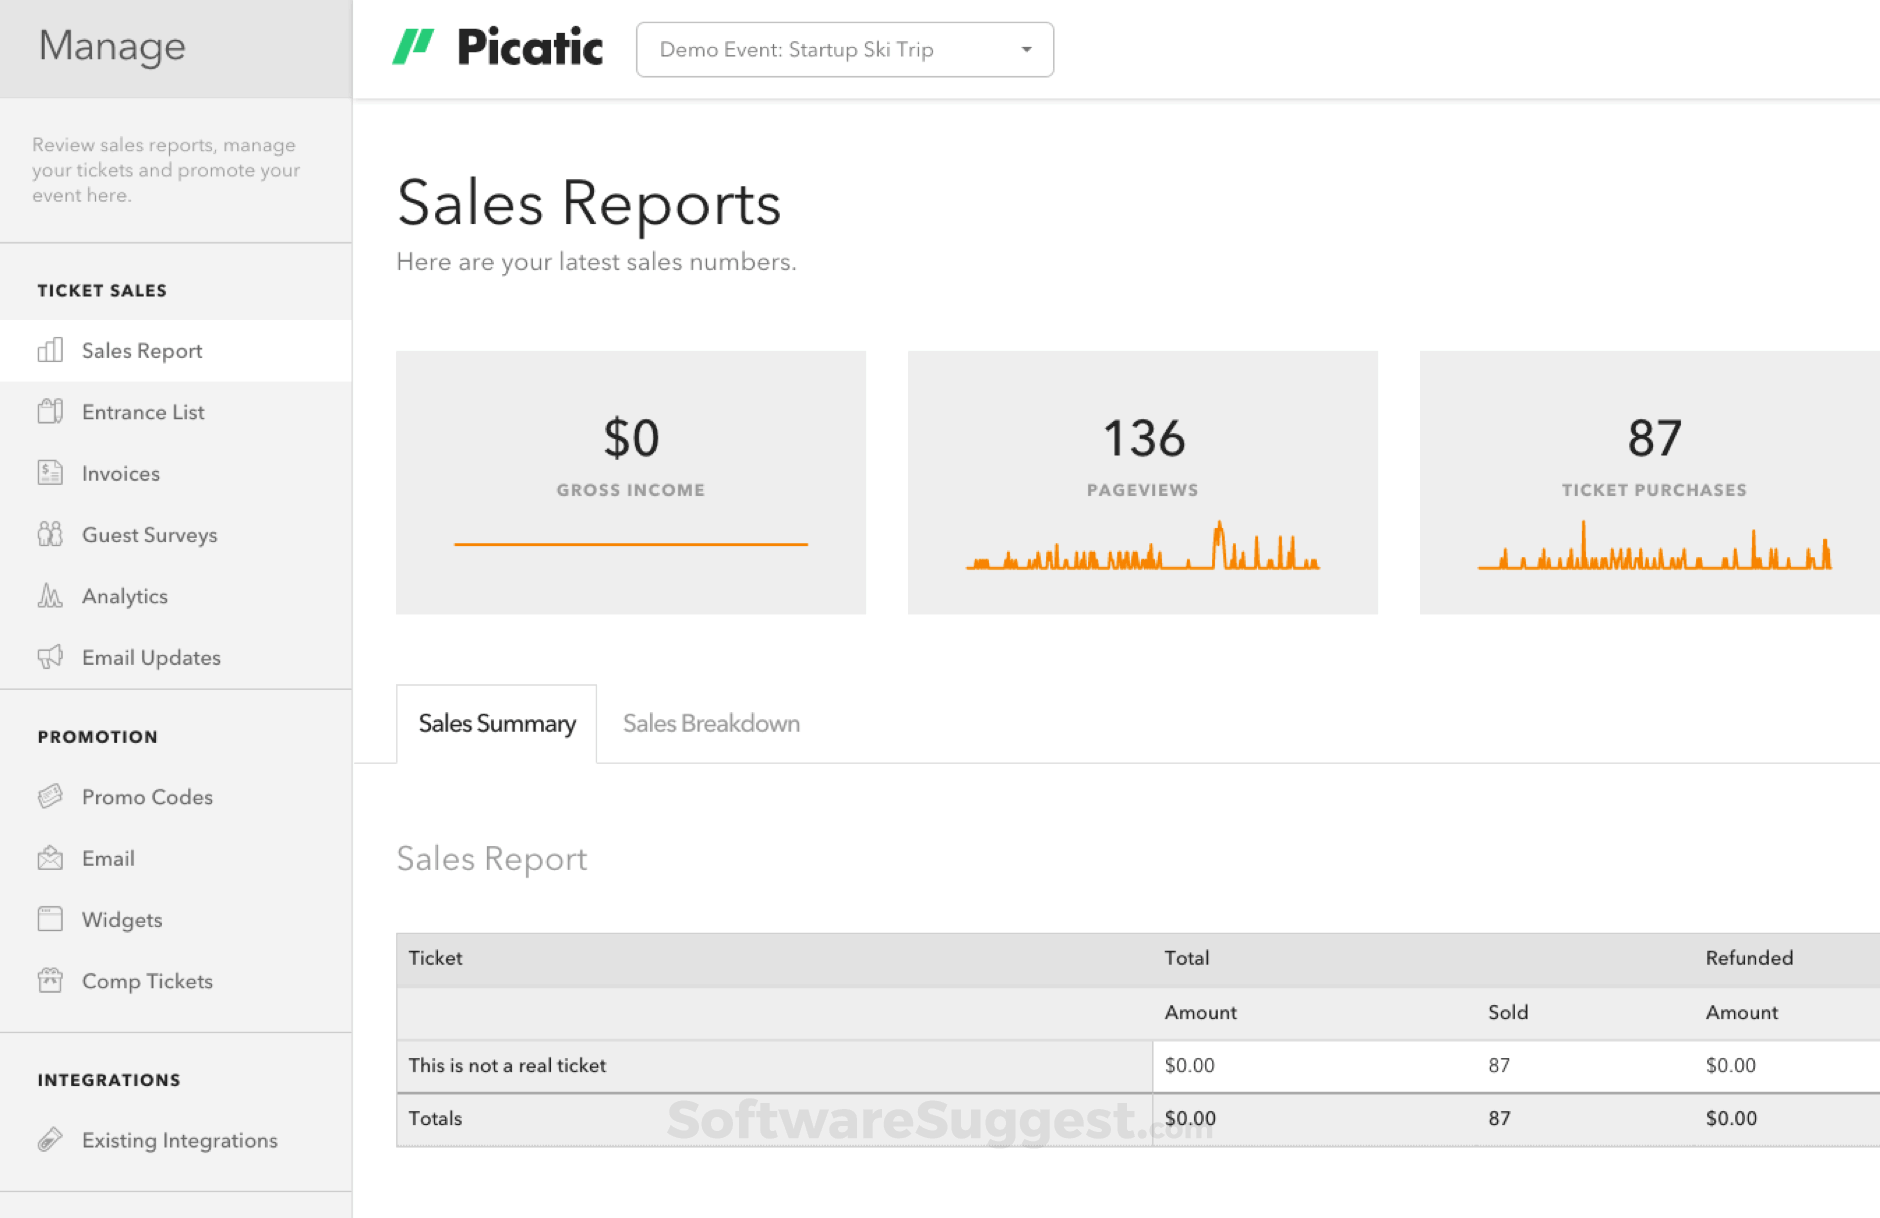Expand the event selector chevron arrow
The height and width of the screenshot is (1218, 1880).
pos(1025,49)
